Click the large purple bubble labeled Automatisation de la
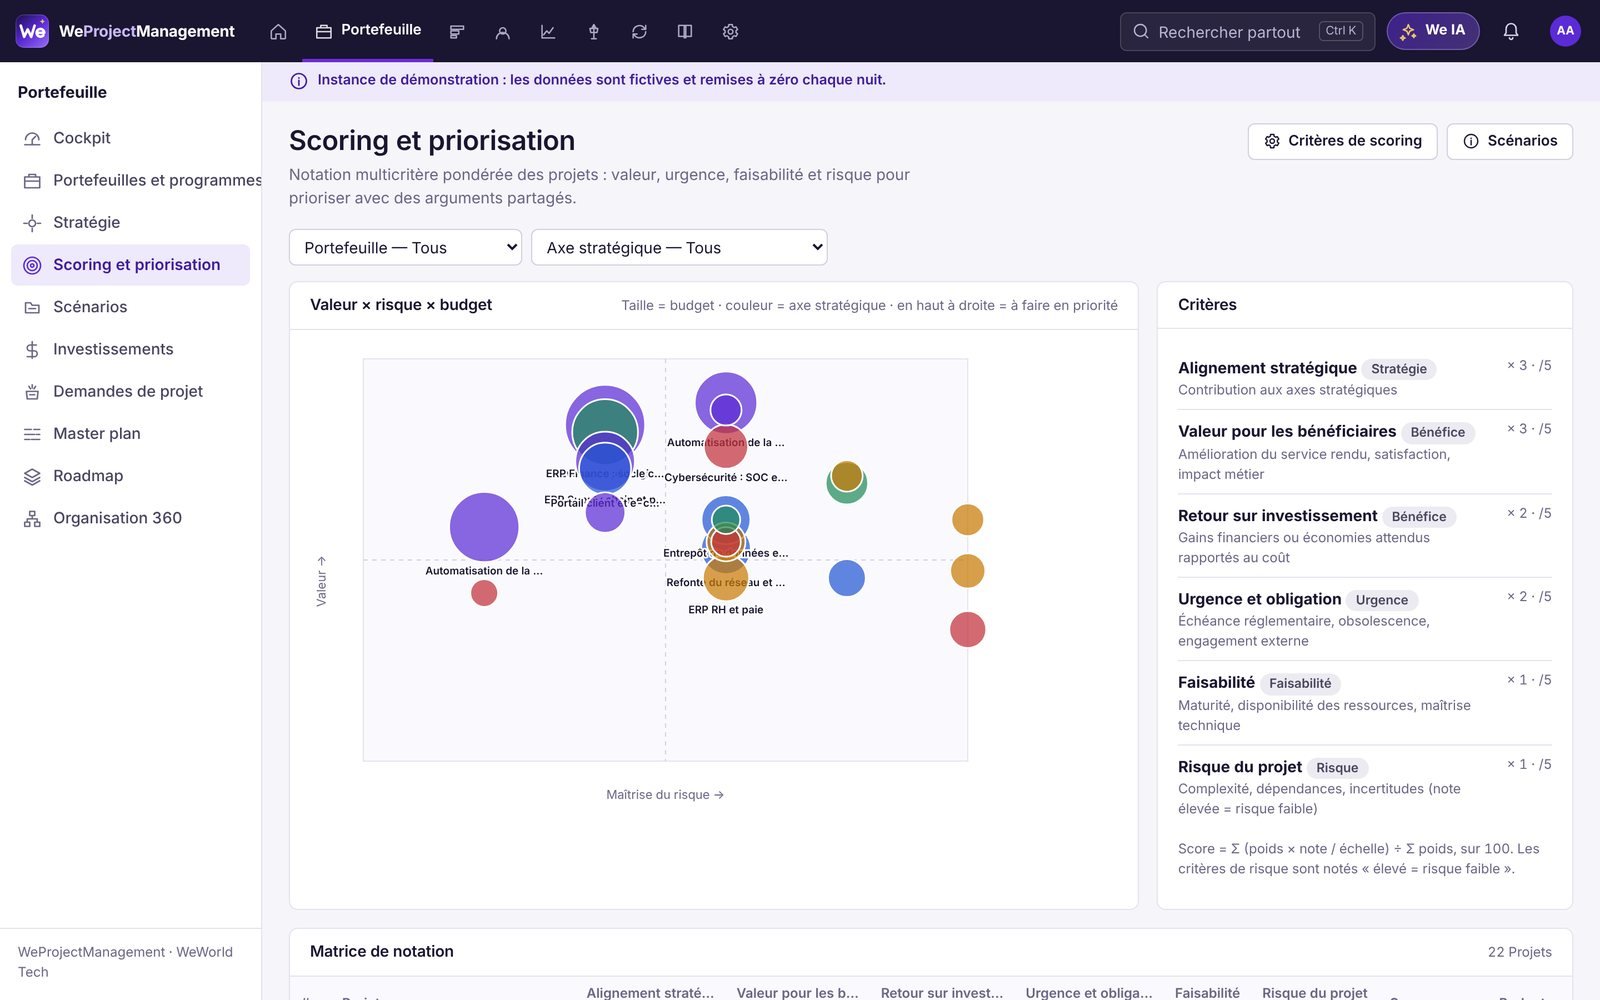The width and height of the screenshot is (1600, 1000). pyautogui.click(x=484, y=527)
